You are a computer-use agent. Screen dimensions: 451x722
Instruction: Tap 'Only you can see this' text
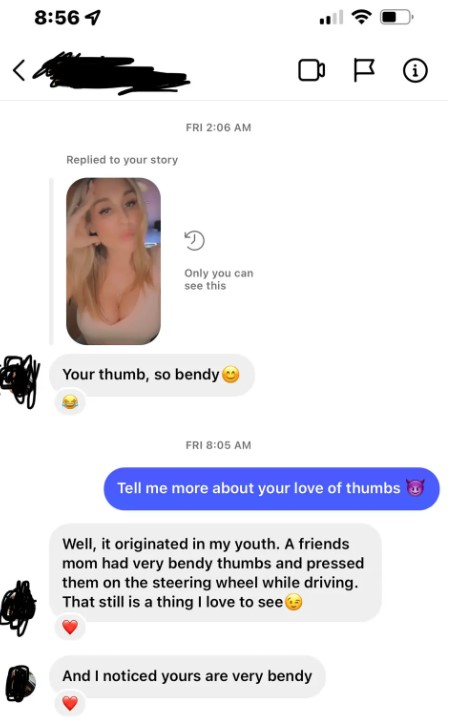pyautogui.click(x=219, y=279)
